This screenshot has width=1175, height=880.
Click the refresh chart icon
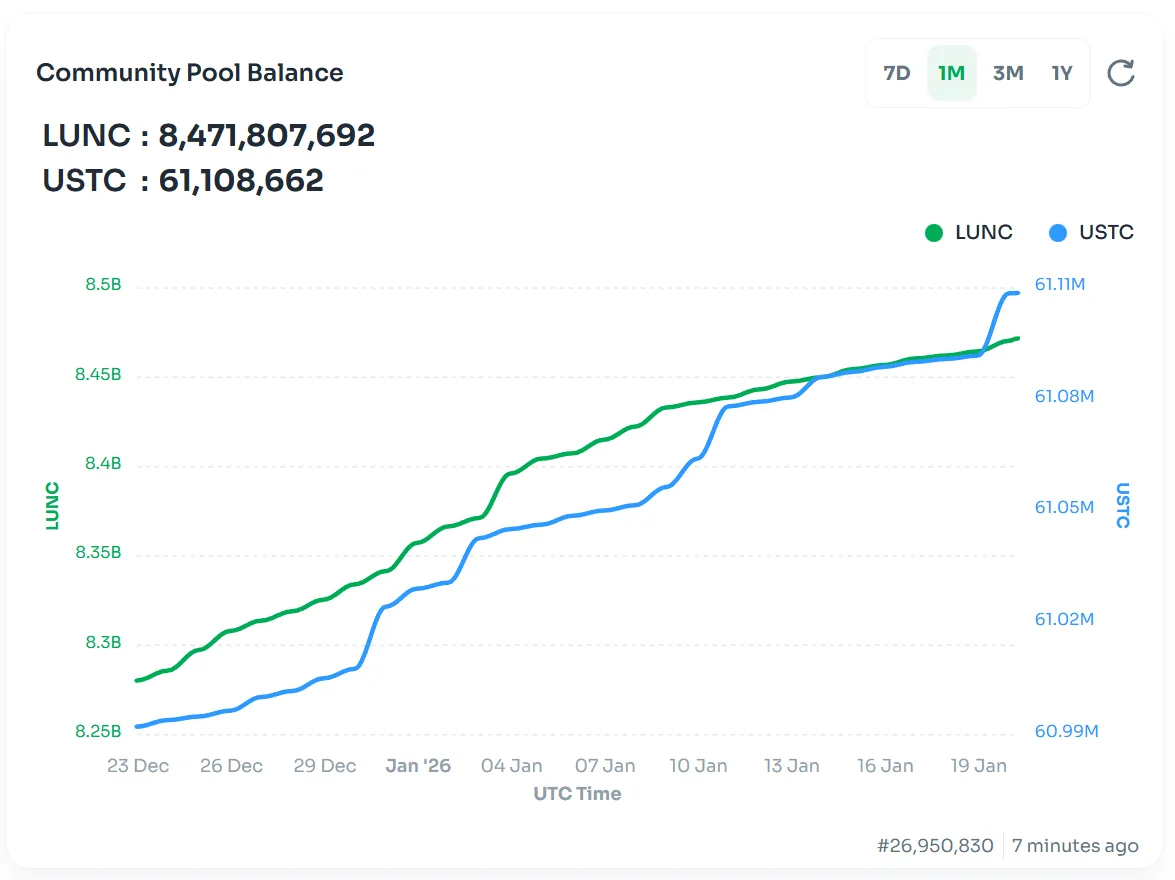pyautogui.click(x=1121, y=73)
